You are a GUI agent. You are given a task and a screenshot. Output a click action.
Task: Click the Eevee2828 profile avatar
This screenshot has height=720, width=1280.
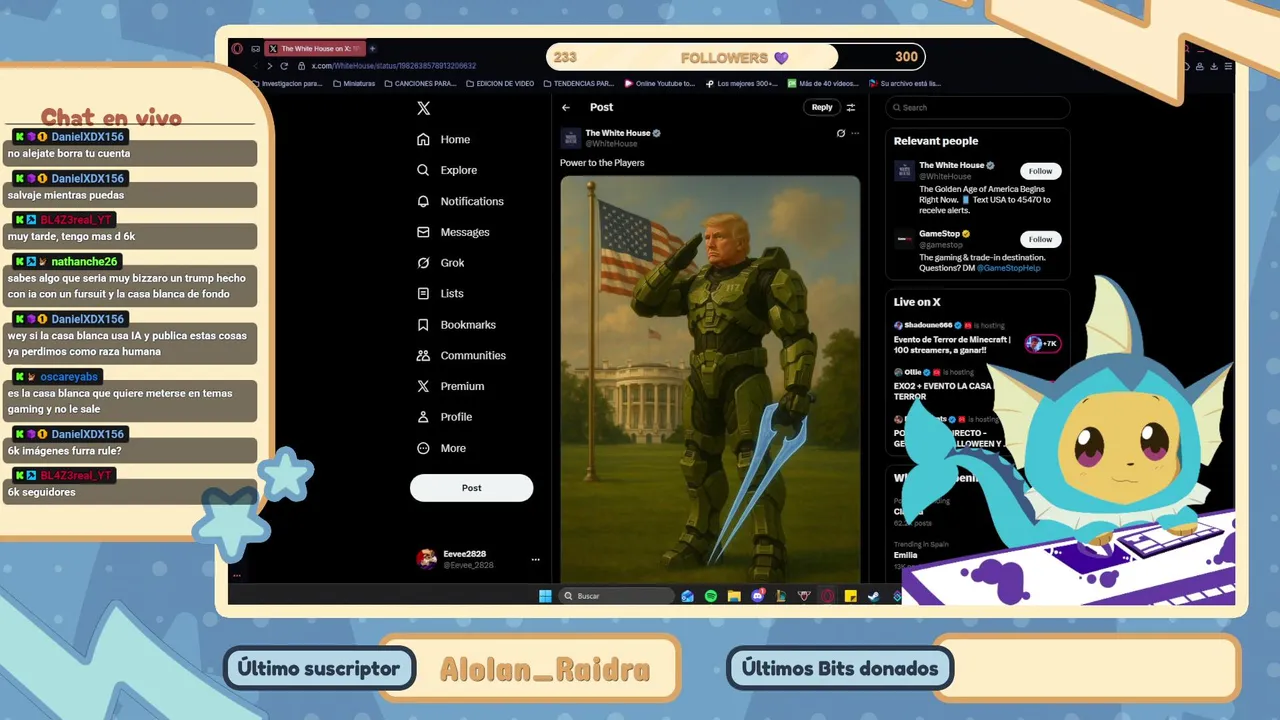click(427, 559)
